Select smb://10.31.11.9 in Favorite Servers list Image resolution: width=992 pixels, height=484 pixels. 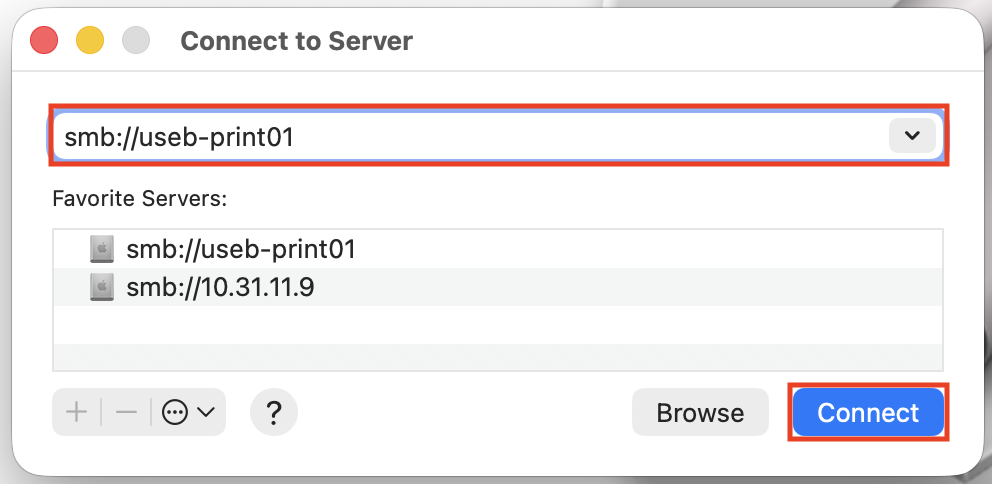pos(220,288)
